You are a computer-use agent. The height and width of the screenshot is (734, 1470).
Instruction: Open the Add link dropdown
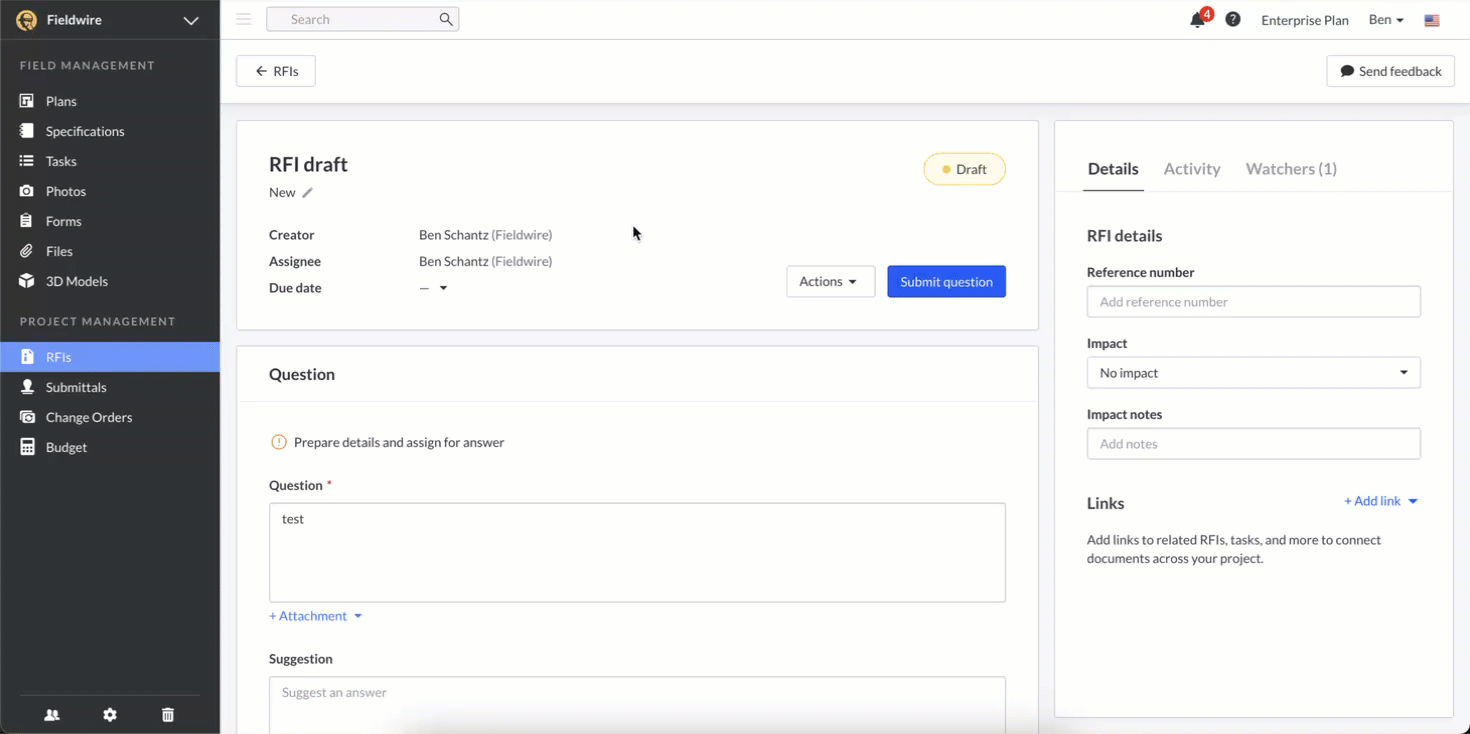[1380, 501]
